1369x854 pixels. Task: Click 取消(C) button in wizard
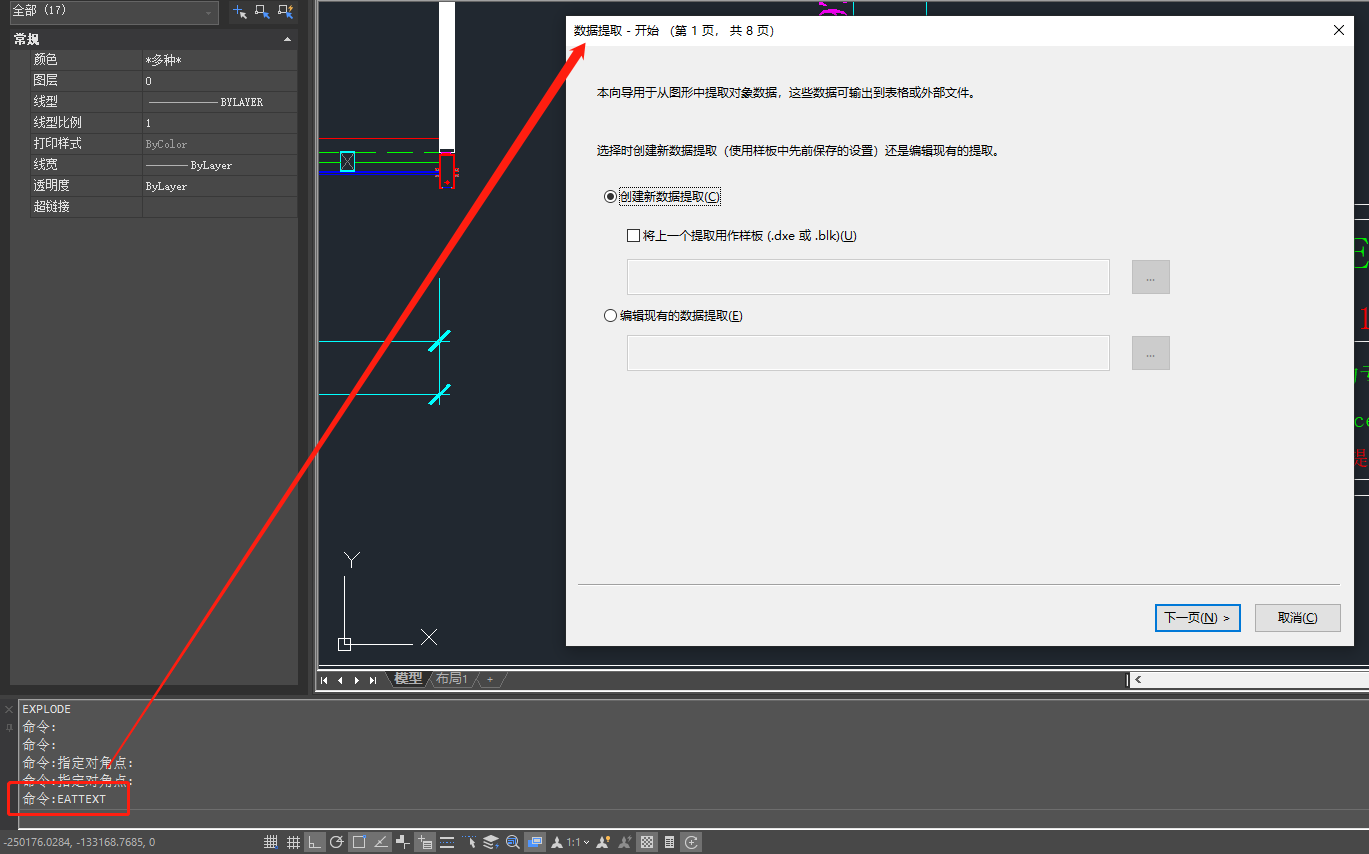[1297, 618]
